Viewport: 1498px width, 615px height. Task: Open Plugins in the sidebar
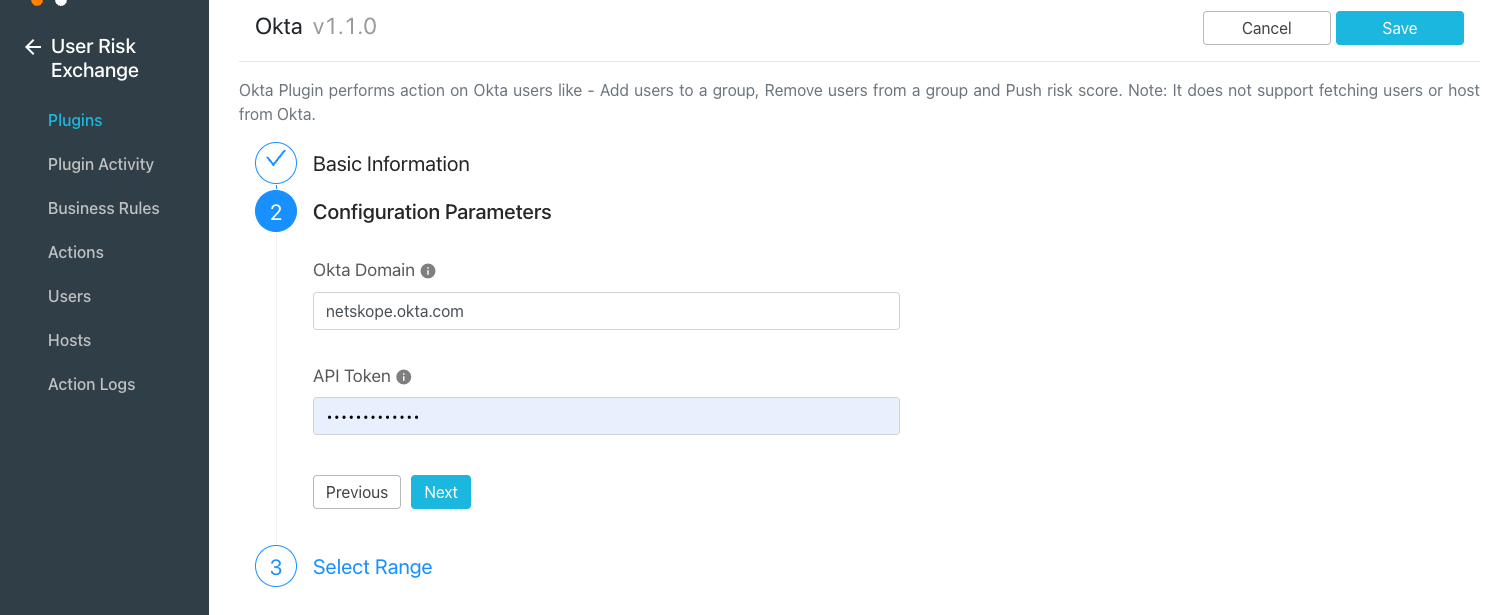point(75,120)
